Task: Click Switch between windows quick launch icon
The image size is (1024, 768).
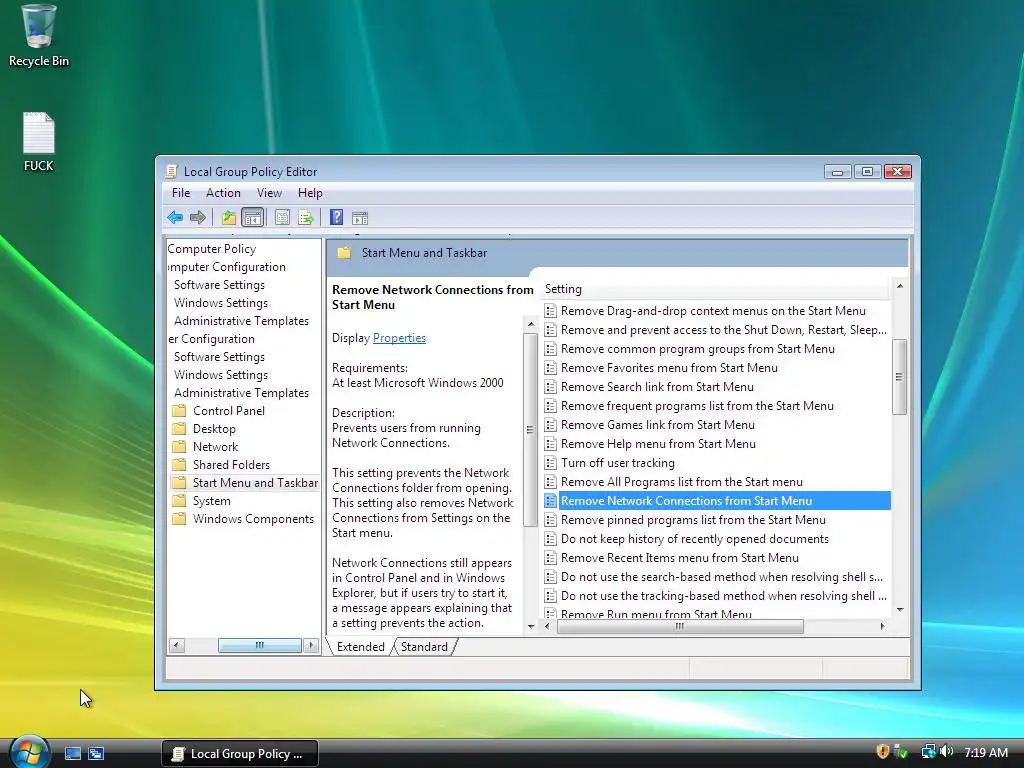Action: [96, 754]
